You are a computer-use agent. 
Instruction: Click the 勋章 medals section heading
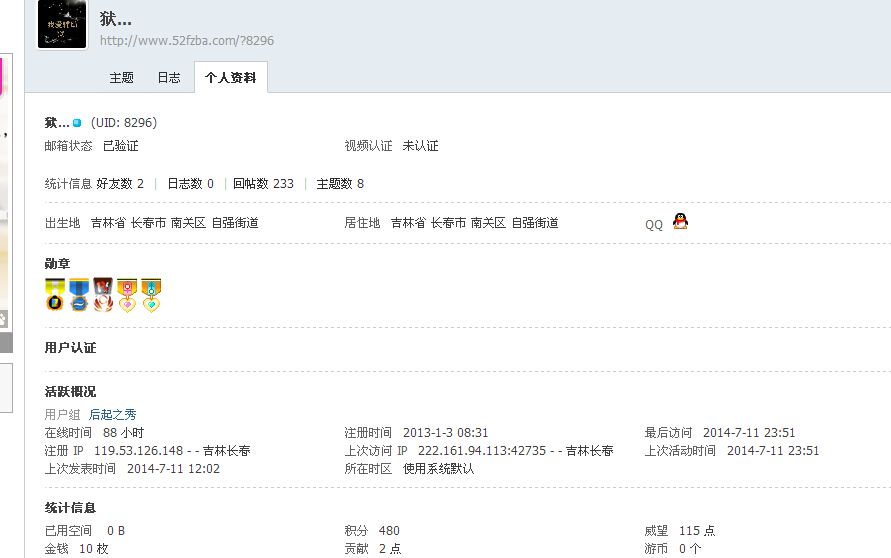(x=58, y=264)
